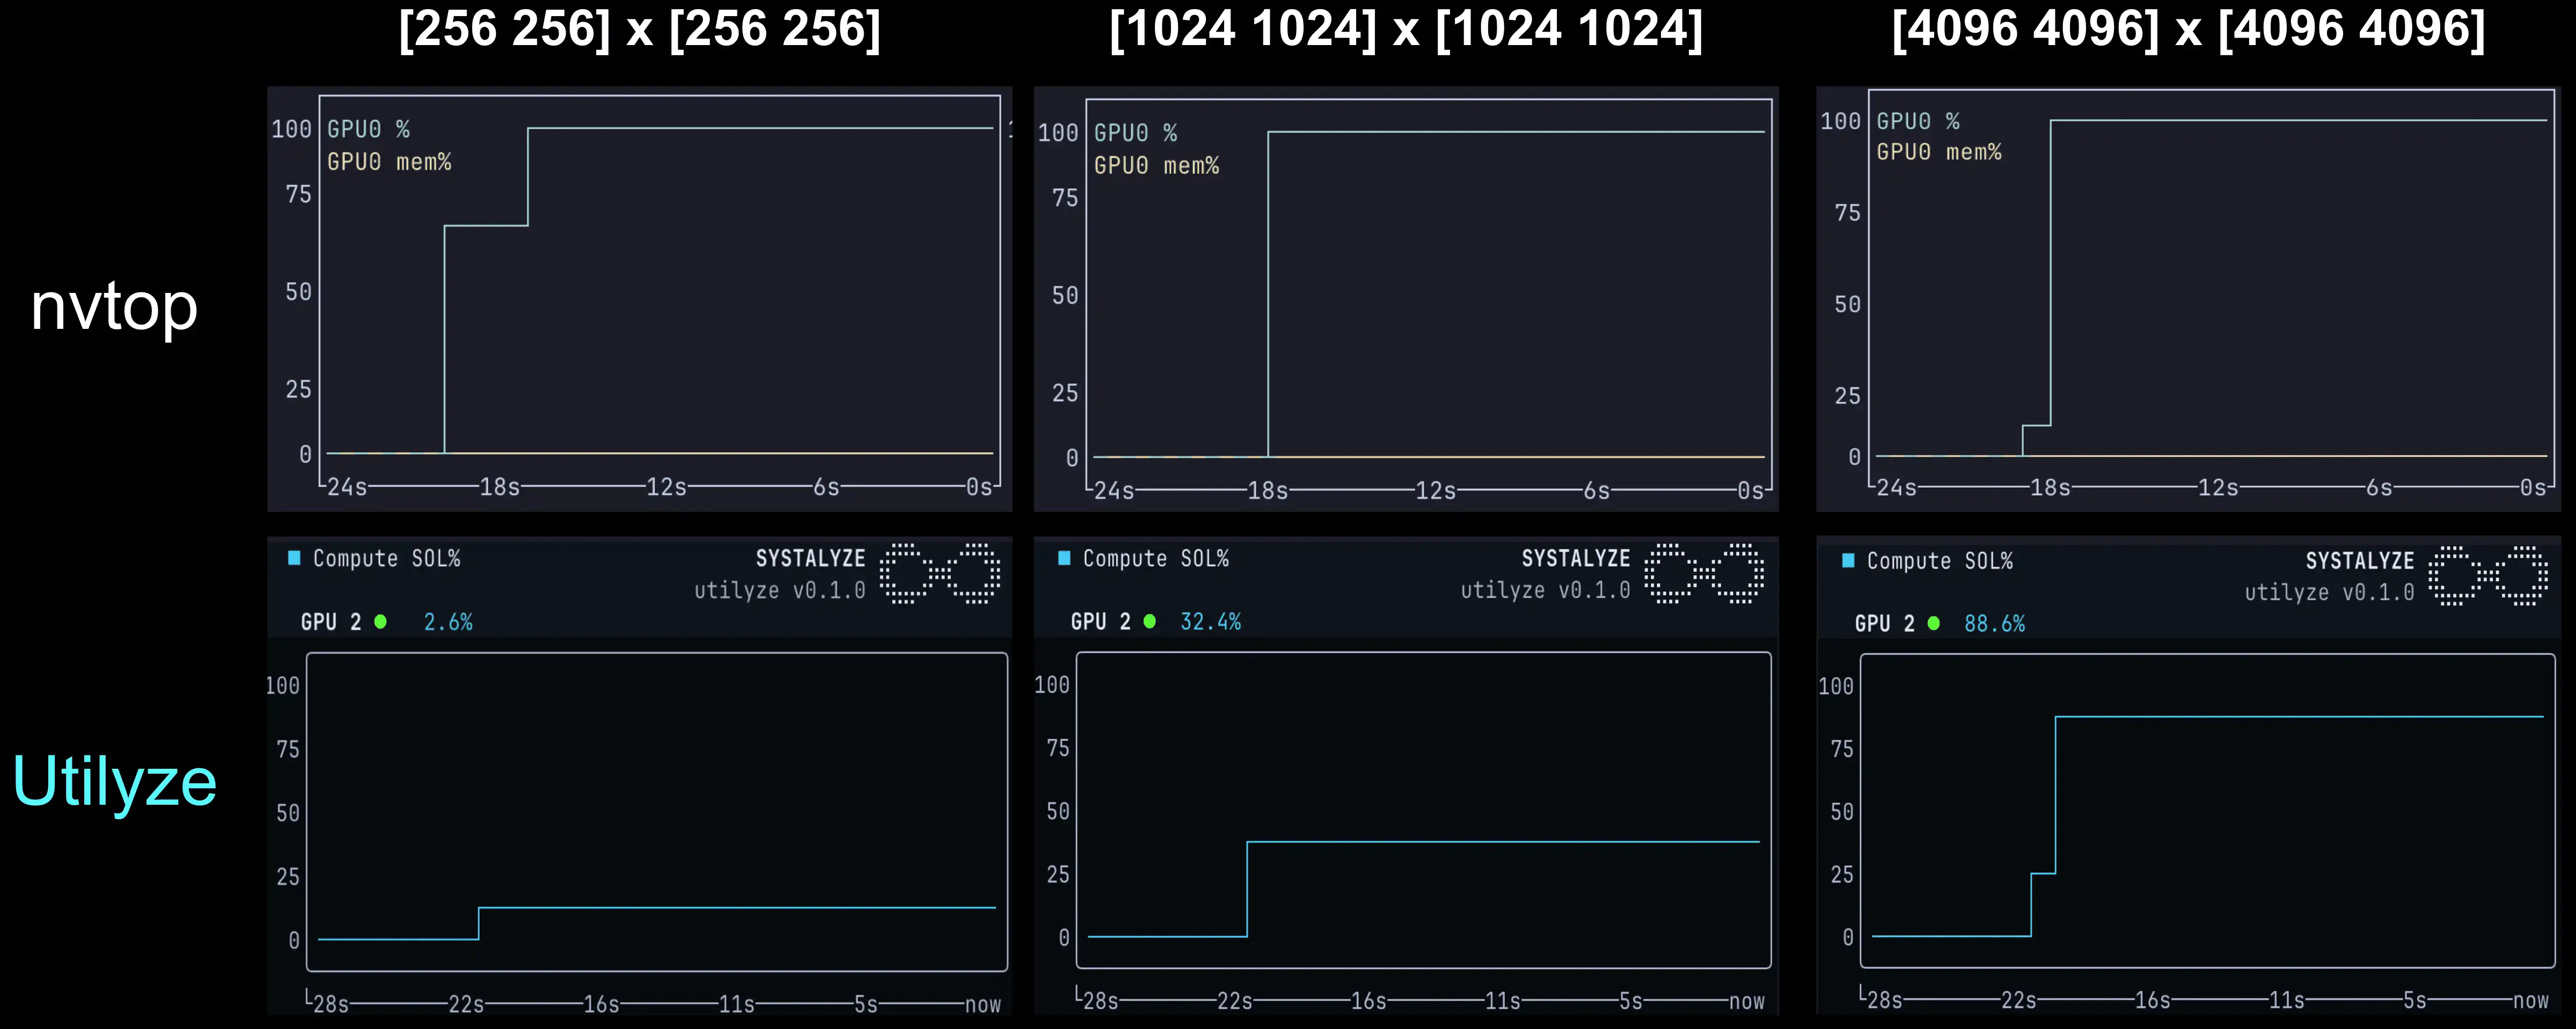The width and height of the screenshot is (2576, 1029).
Task: Click the 18s marker on middle nvtop chart
Action: tap(1267, 490)
